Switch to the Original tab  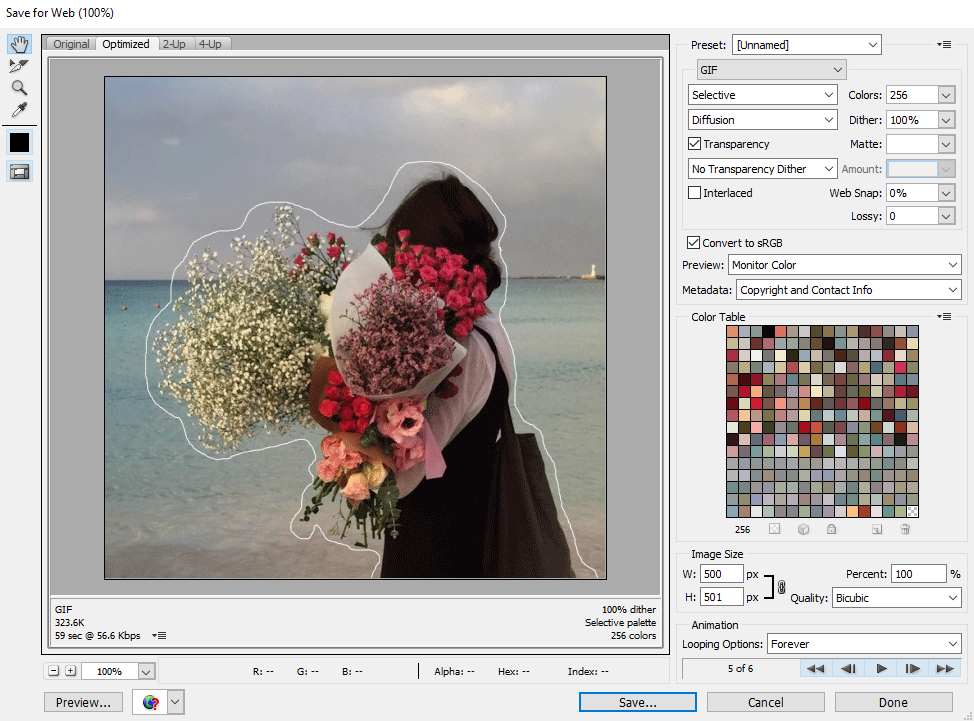tap(71, 44)
